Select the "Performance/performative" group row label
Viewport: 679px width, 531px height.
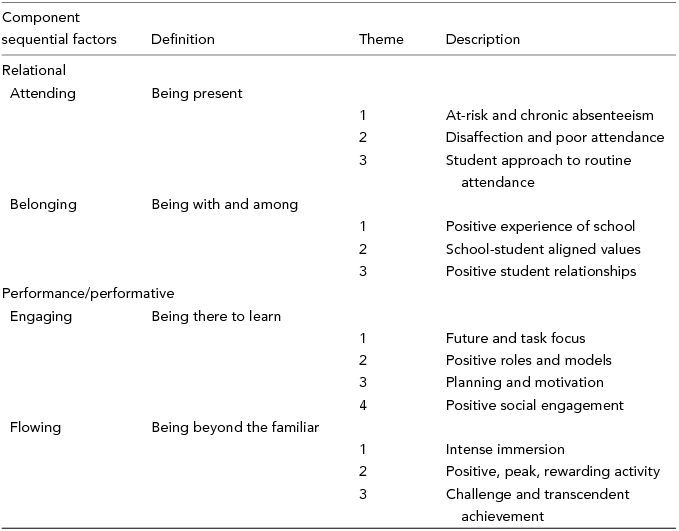88,293
